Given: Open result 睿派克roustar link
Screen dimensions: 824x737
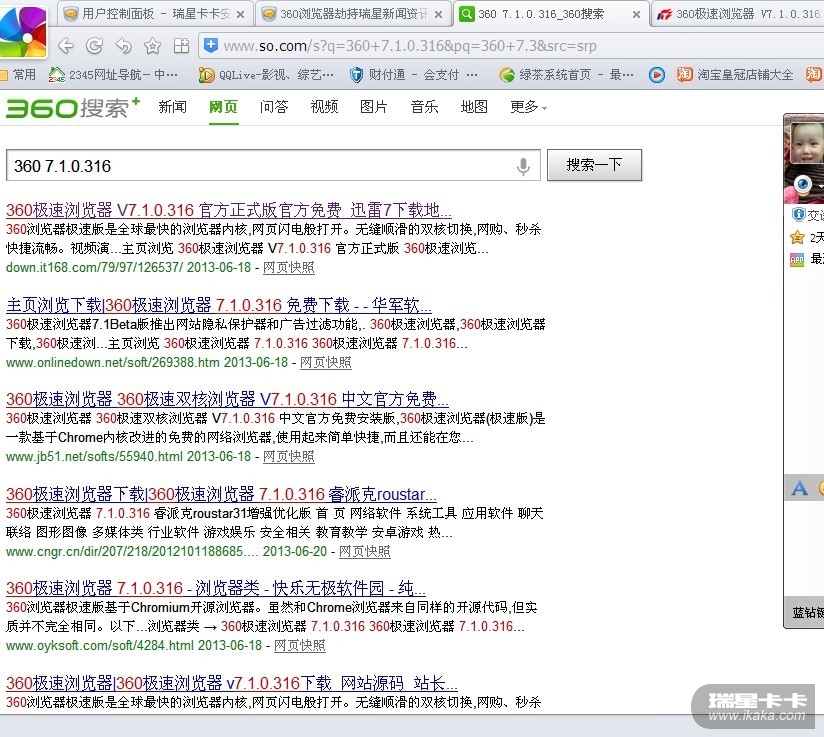Looking at the screenshot, I should 221,494.
